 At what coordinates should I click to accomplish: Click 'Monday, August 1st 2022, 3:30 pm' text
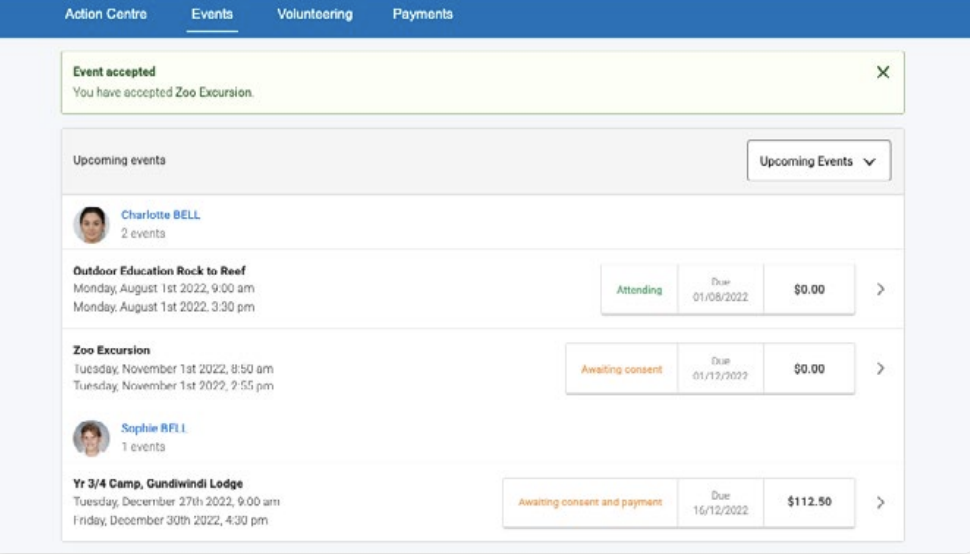[x=164, y=307]
